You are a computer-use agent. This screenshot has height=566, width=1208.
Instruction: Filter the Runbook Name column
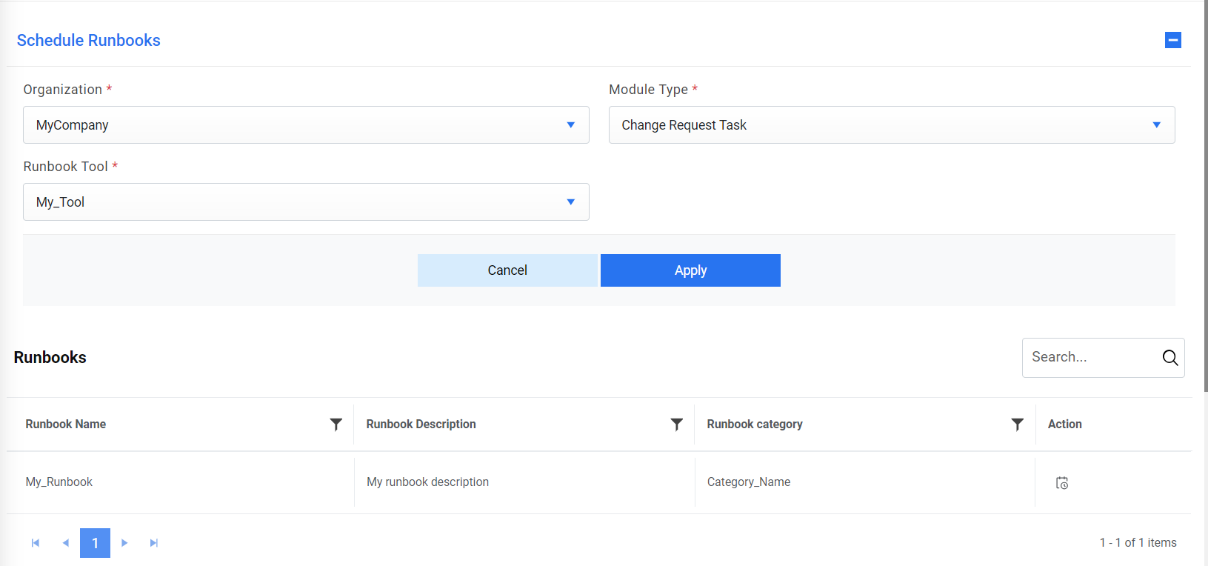(336, 424)
